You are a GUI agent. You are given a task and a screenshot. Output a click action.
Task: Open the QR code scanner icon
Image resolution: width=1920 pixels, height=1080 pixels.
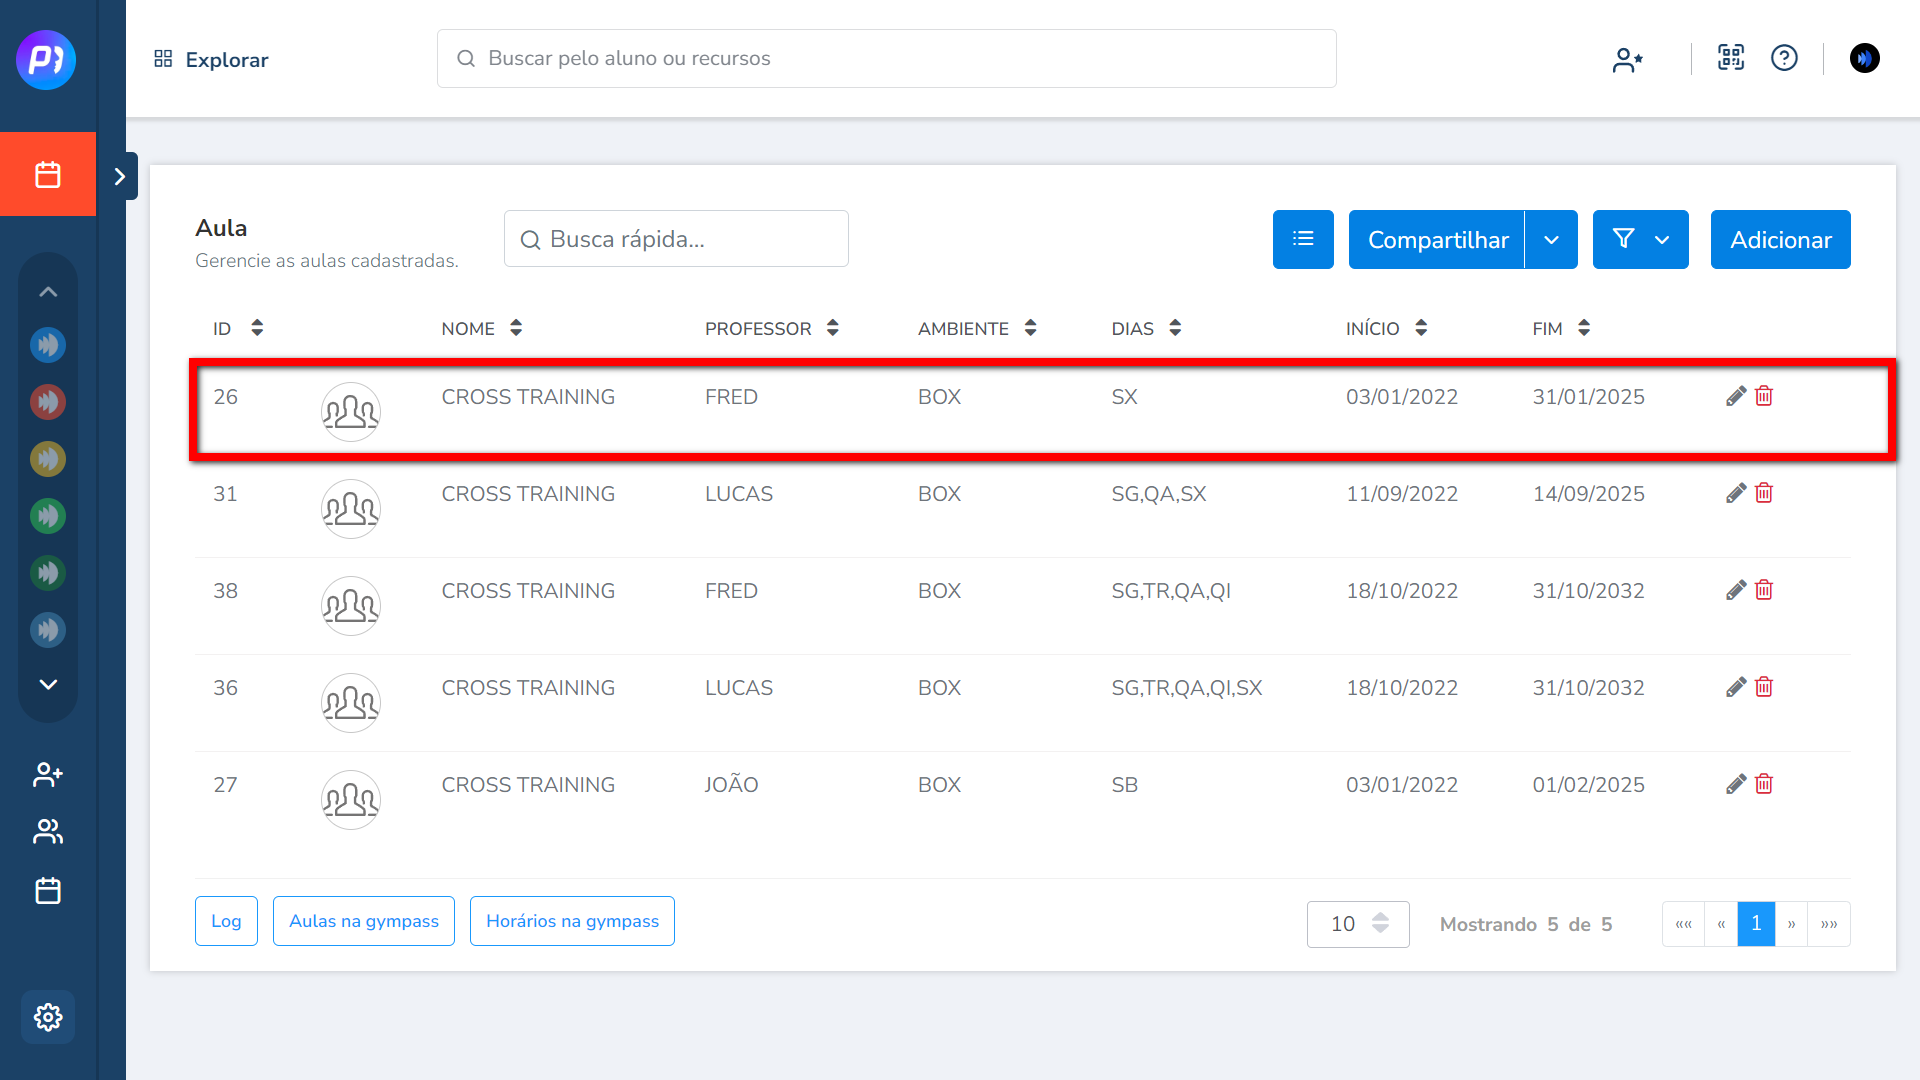(1731, 58)
